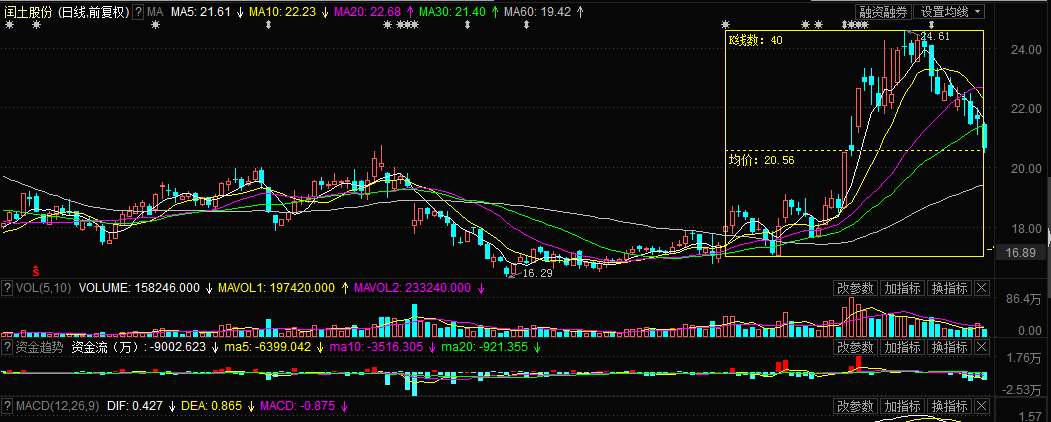Click the event marker below 设置均线 button
The image size is (1051, 422).
click(930, 25)
